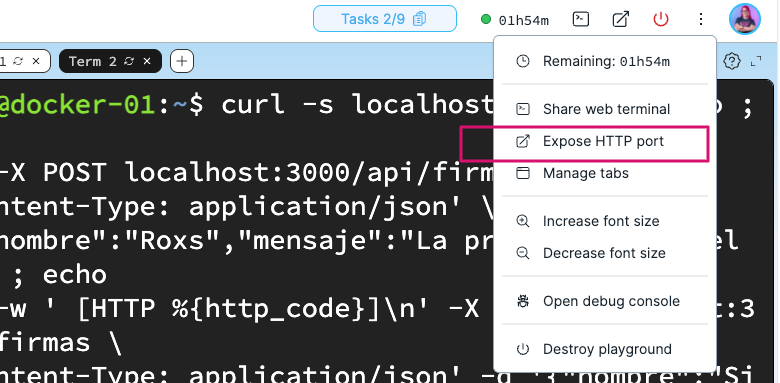Screen dimensions: 780x383
Task: Click the clock icon beside Remaining
Action: pos(522,61)
